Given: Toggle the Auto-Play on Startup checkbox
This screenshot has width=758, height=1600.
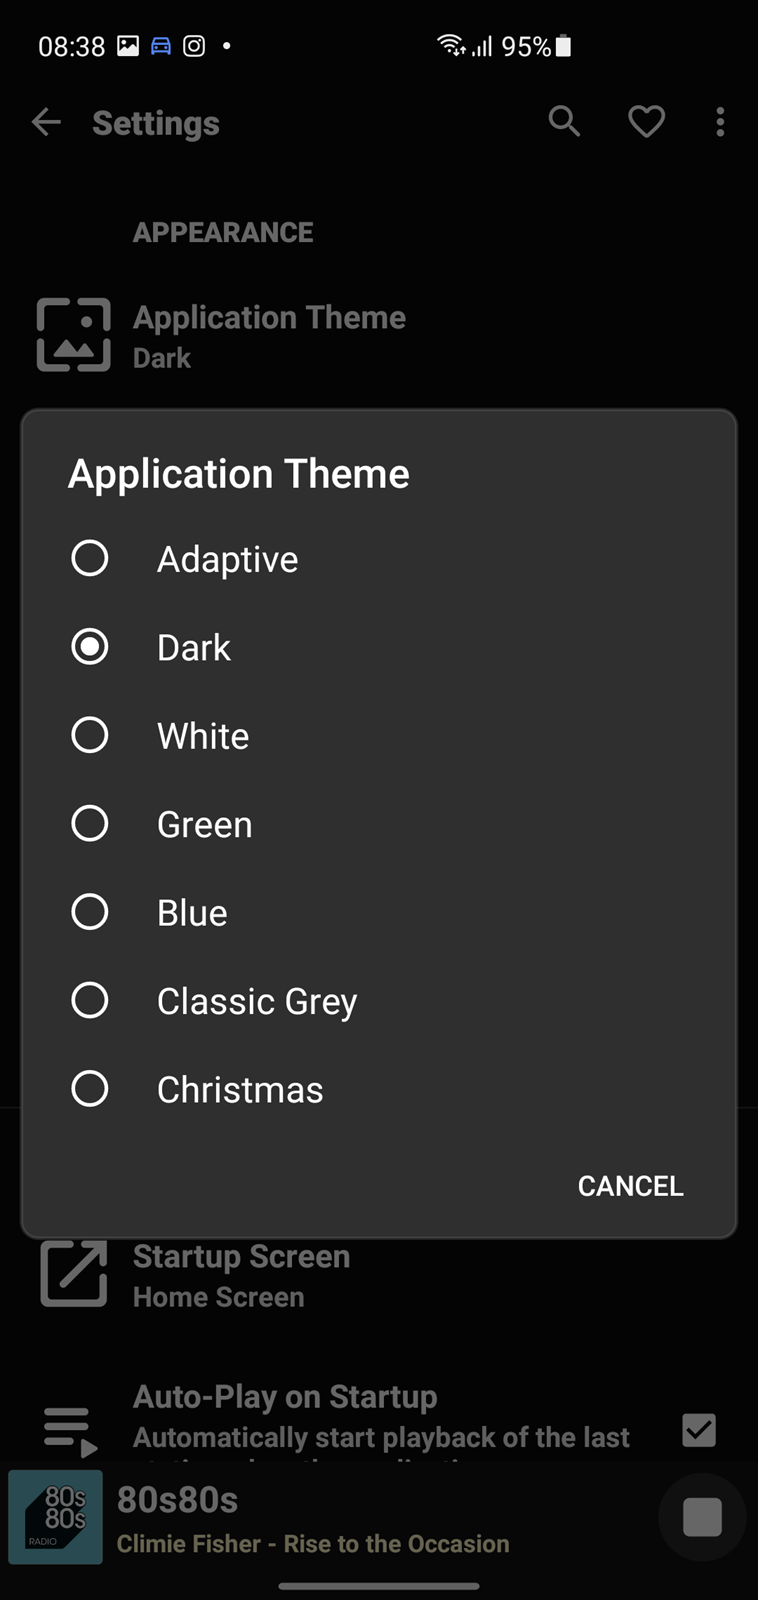Looking at the screenshot, I should 699,1430.
